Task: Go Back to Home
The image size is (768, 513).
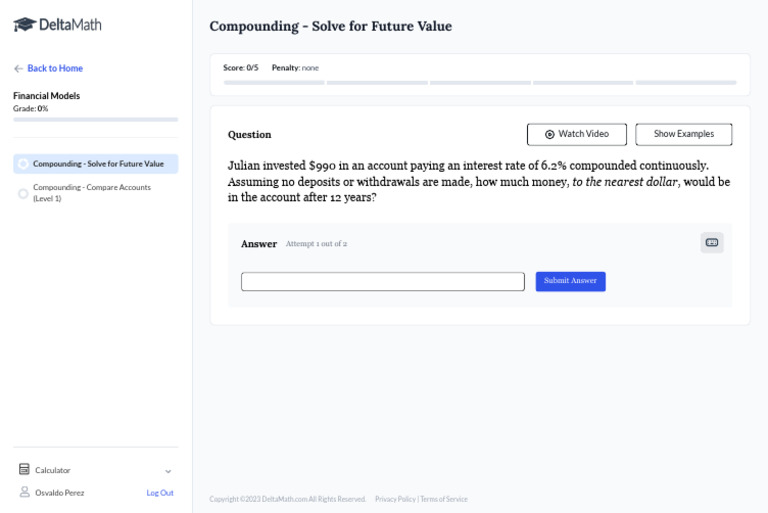Action: click(54, 68)
